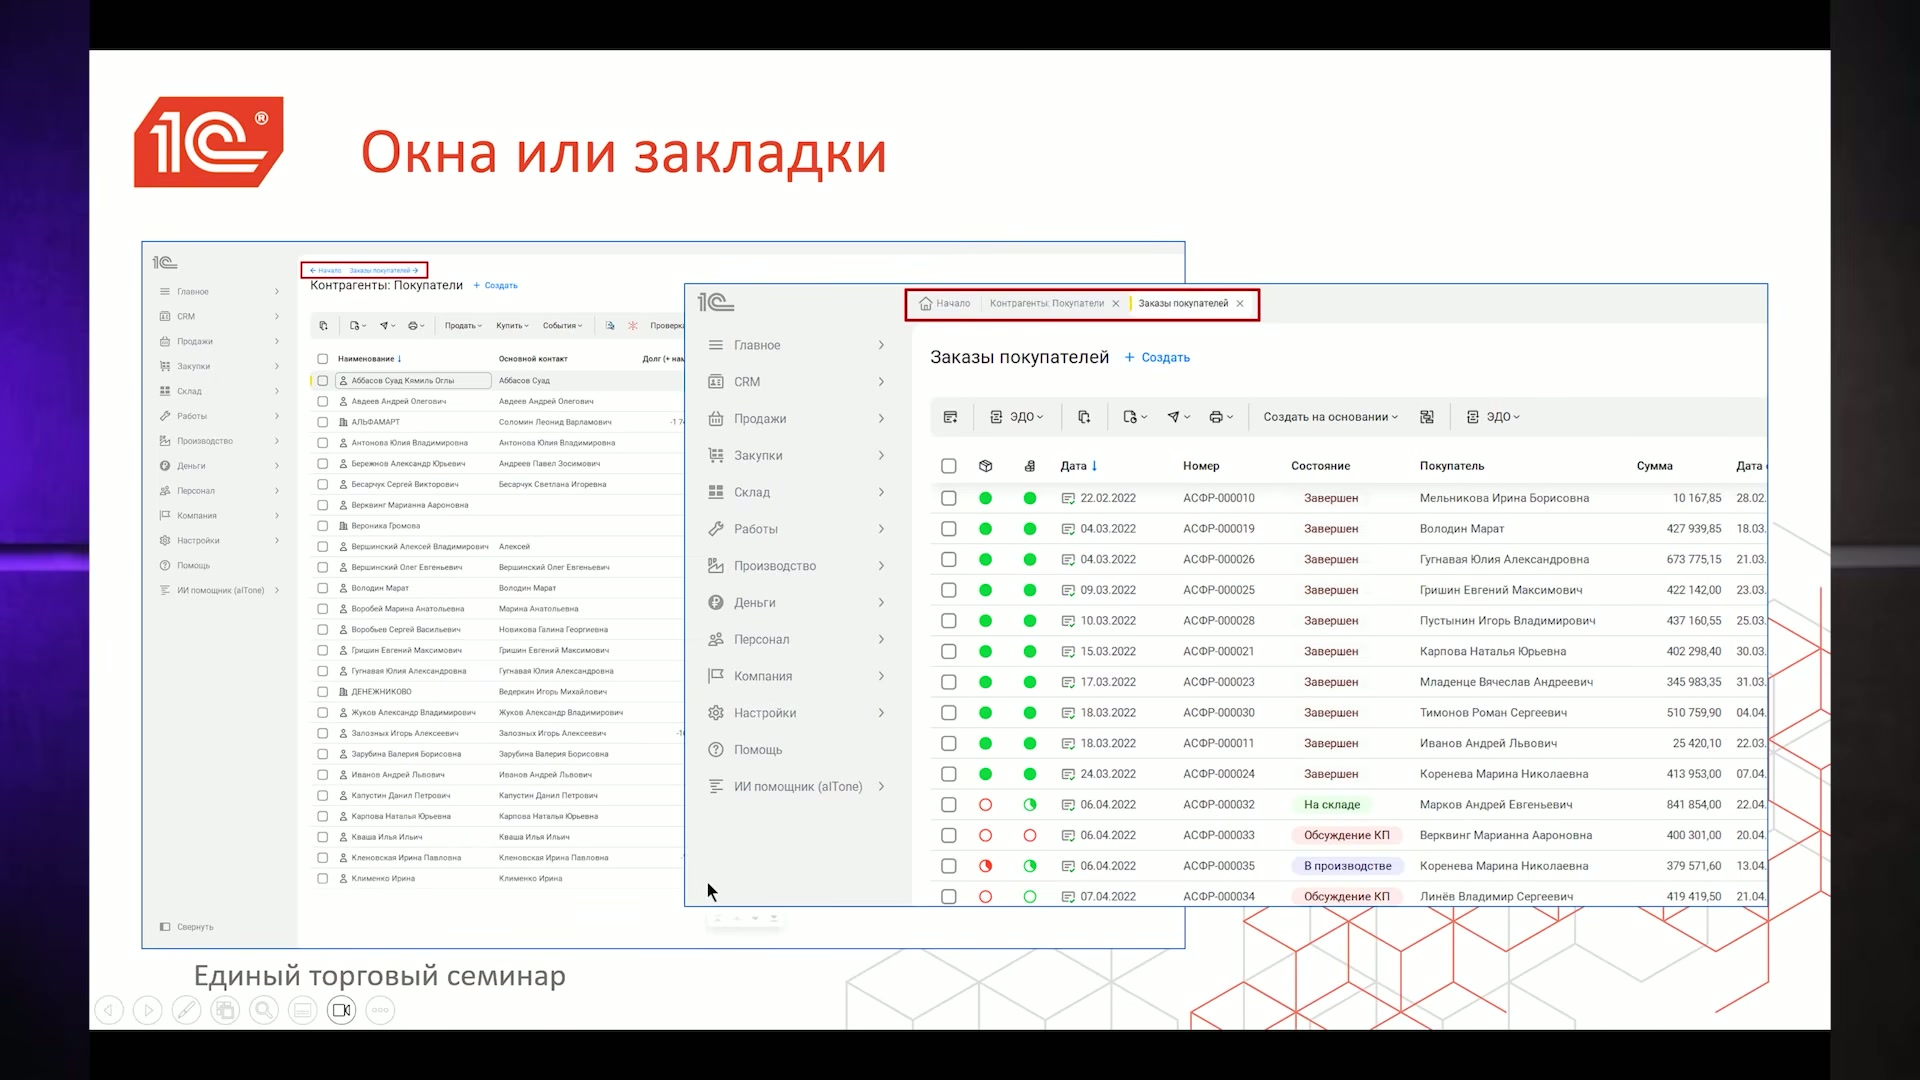Open first ЭДО dropdown in orders toolbar
The width and height of the screenshot is (1920, 1080).
pyautogui.click(x=1016, y=417)
